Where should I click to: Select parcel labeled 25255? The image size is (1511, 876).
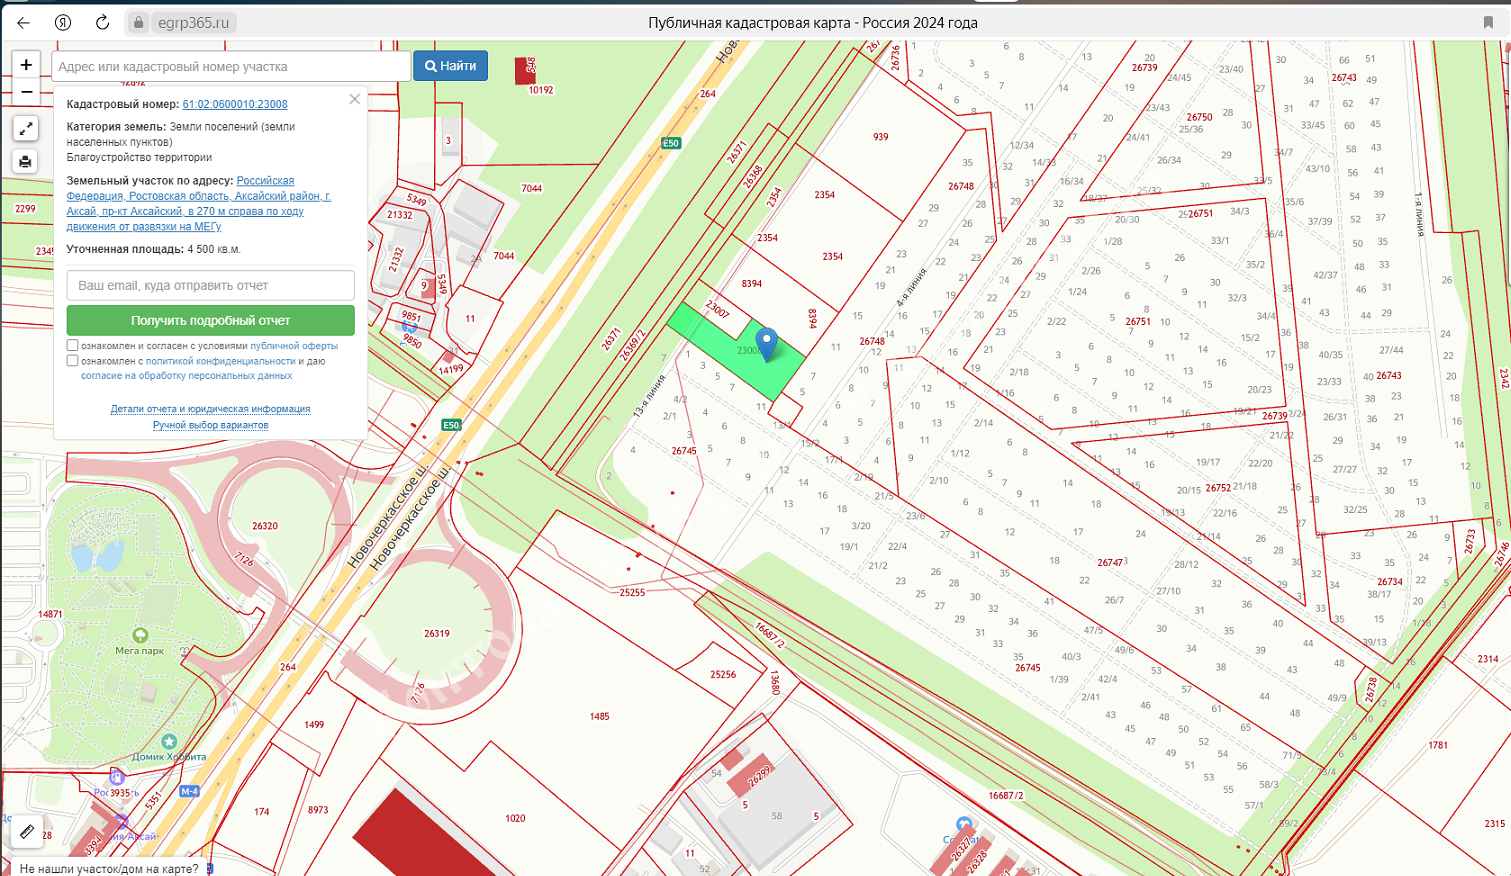pos(632,593)
